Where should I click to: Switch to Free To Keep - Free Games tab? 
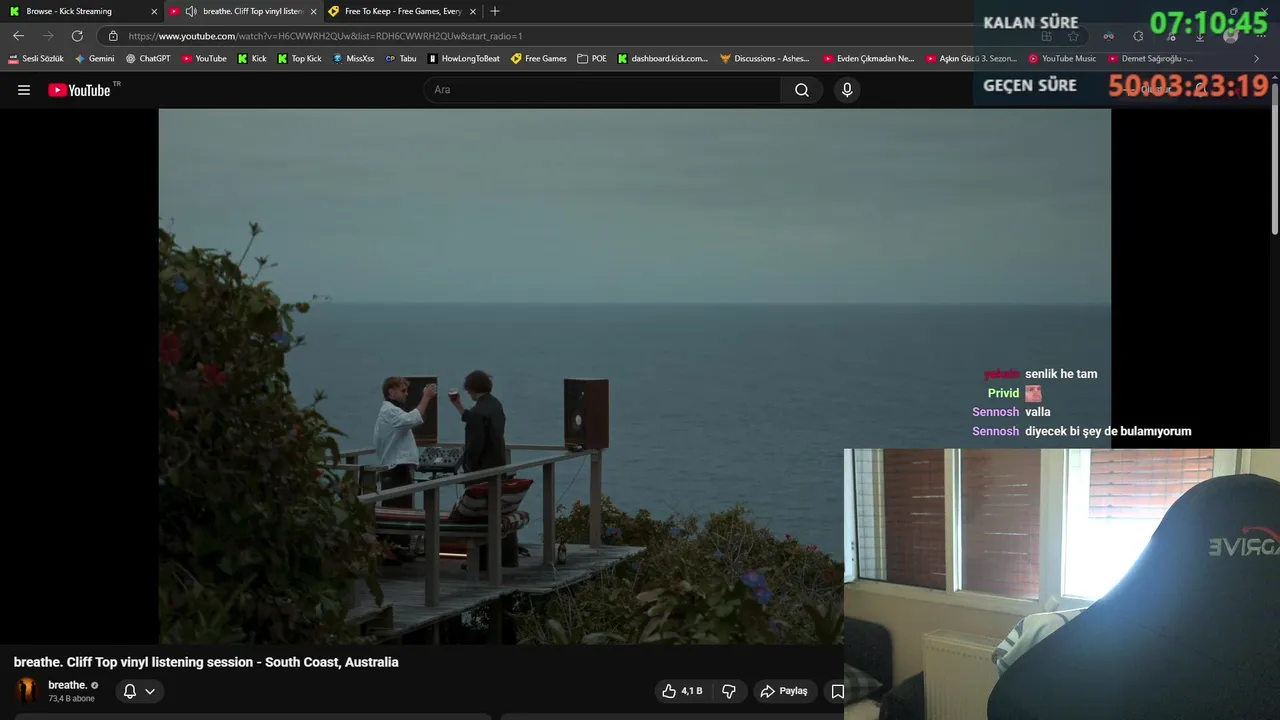[402, 11]
